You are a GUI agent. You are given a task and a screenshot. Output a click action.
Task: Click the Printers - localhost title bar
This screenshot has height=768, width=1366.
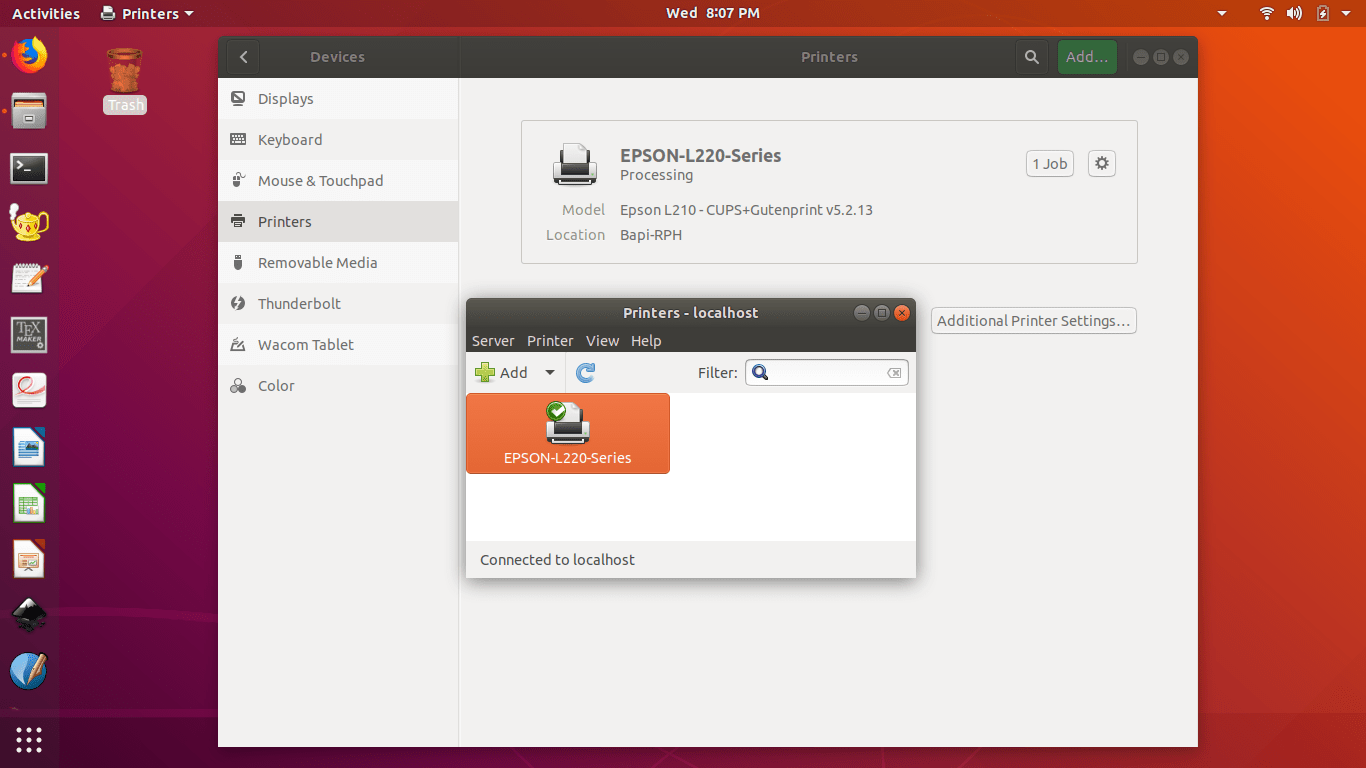tap(691, 313)
